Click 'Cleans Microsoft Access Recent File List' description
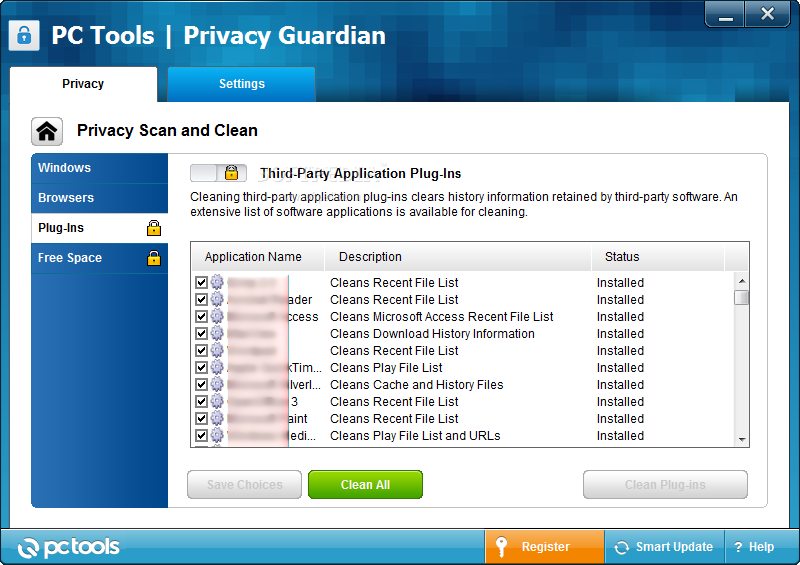The width and height of the screenshot is (800, 565). click(441, 316)
